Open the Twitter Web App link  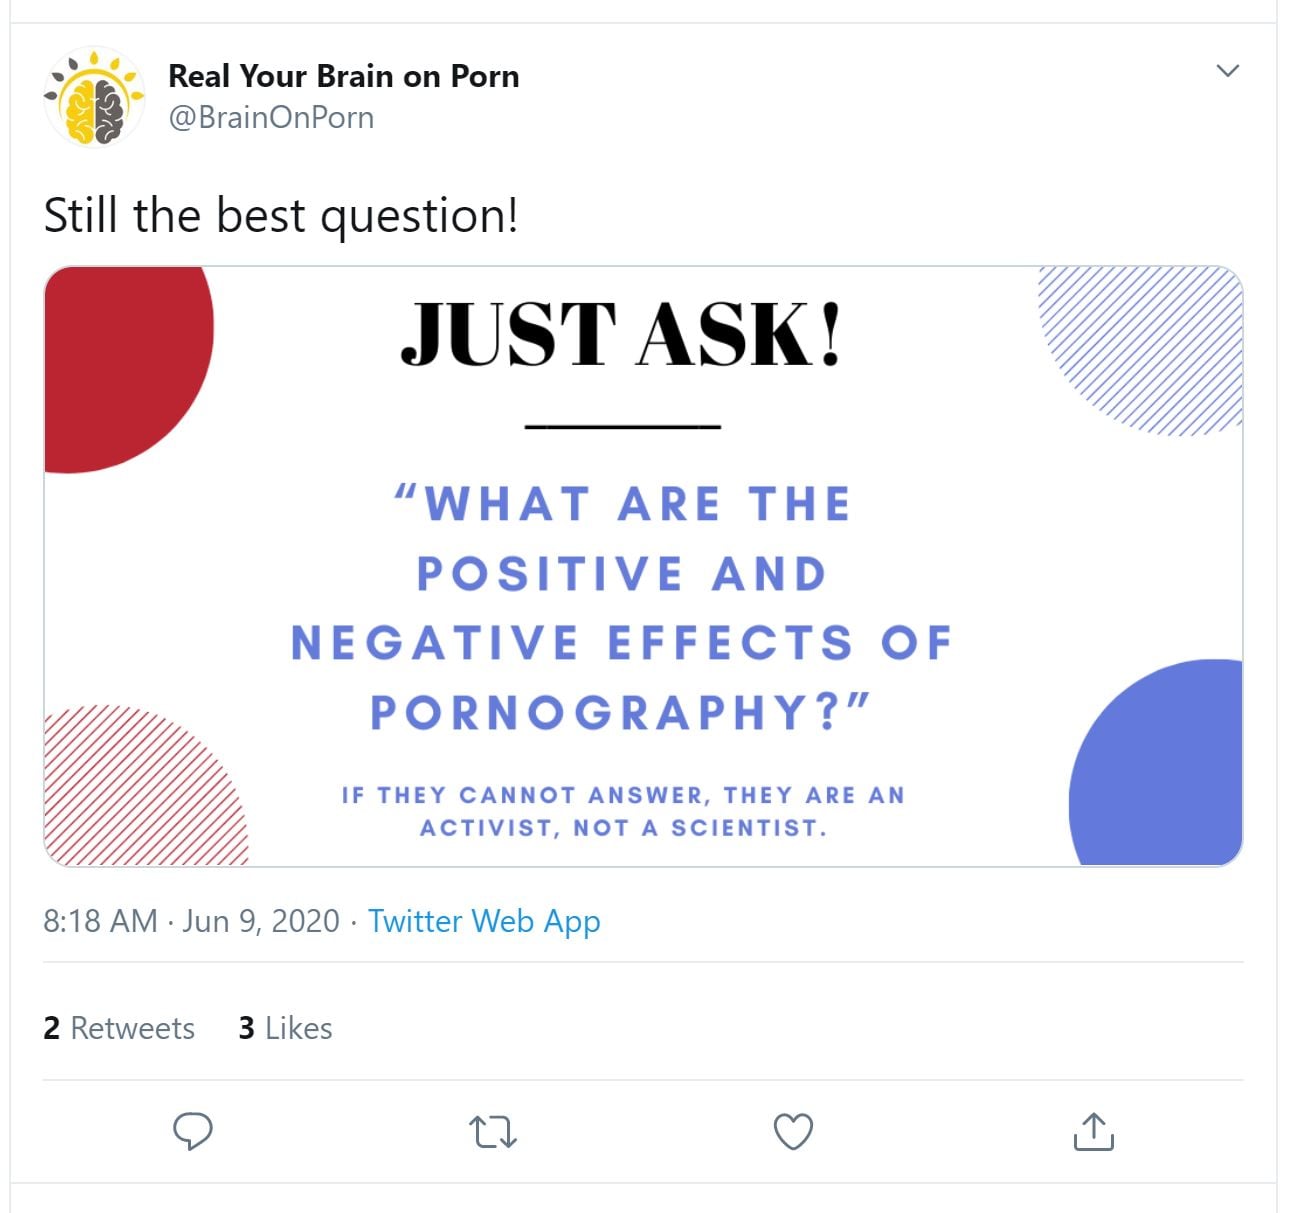pyautogui.click(x=484, y=920)
